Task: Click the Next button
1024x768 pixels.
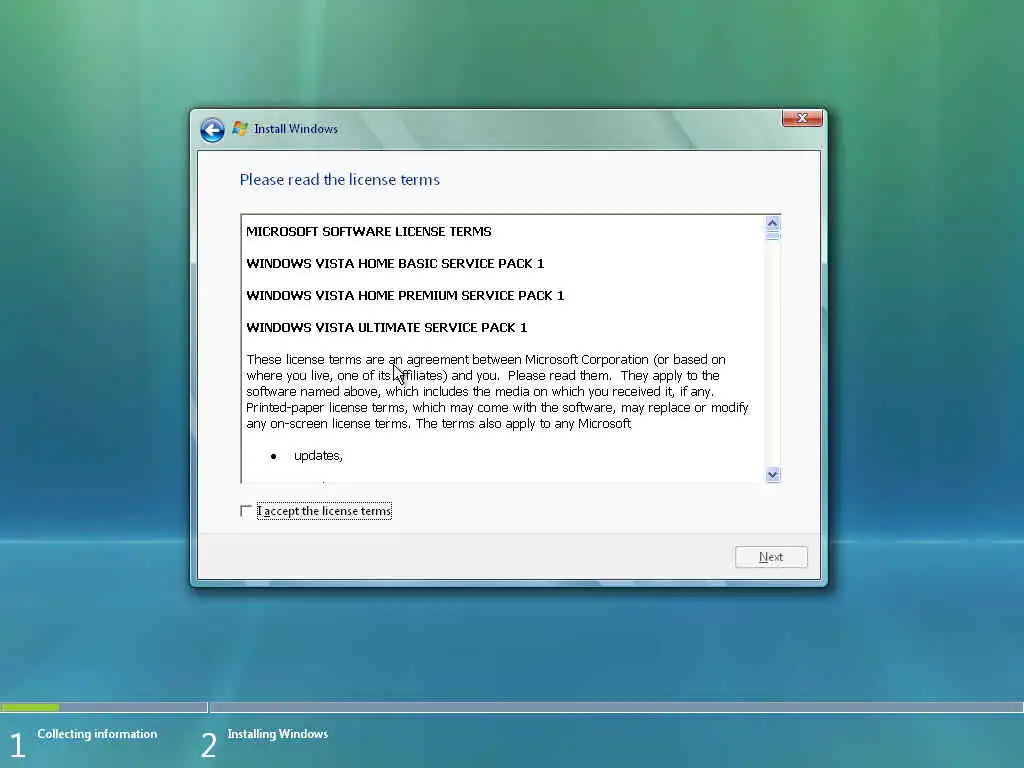Action: tap(771, 557)
